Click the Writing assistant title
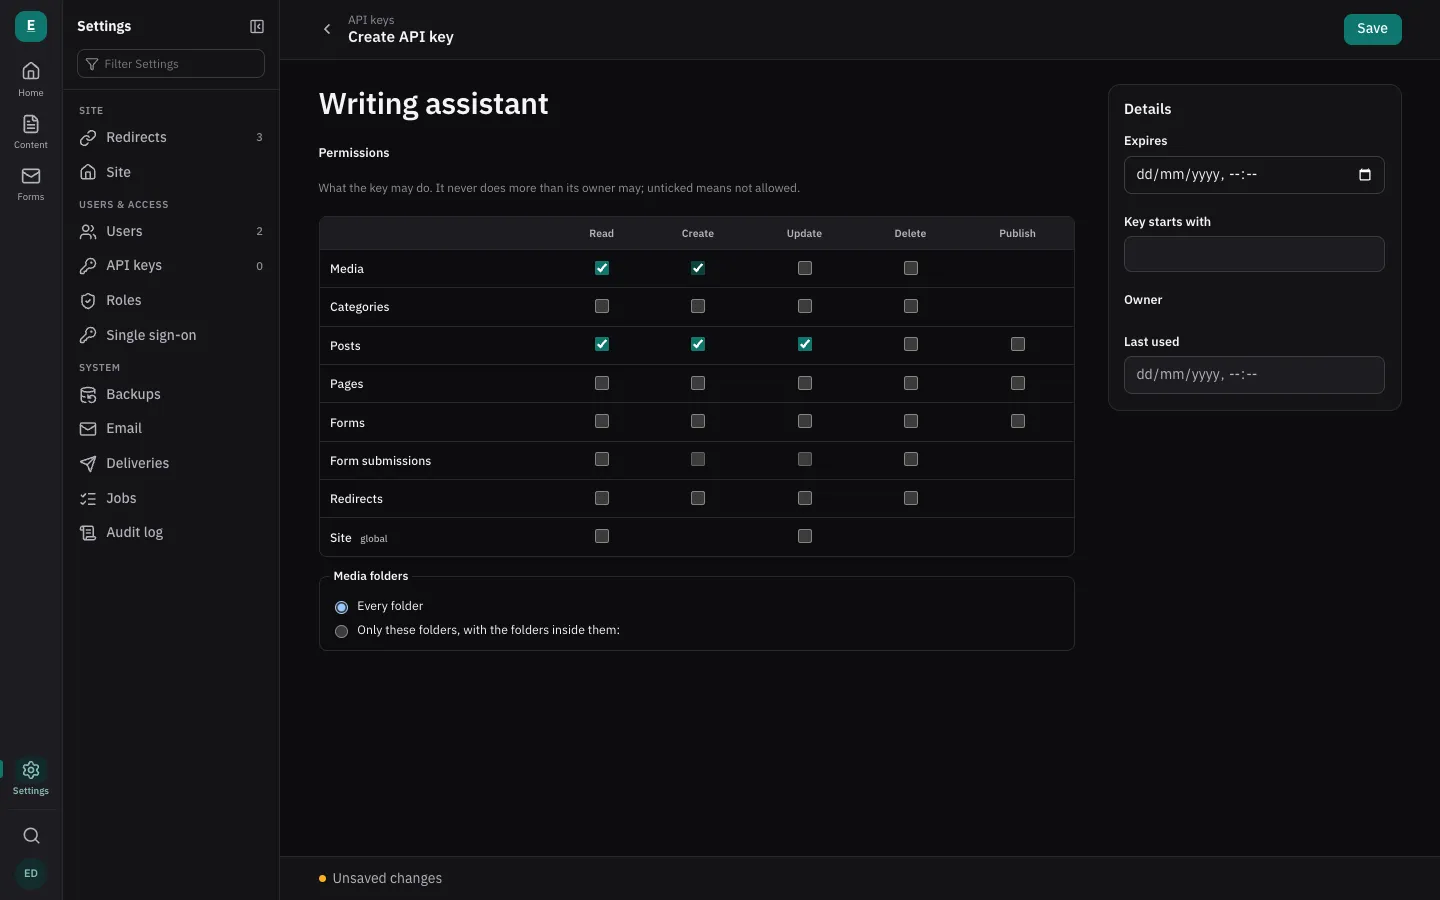This screenshot has width=1440, height=900. [x=433, y=104]
